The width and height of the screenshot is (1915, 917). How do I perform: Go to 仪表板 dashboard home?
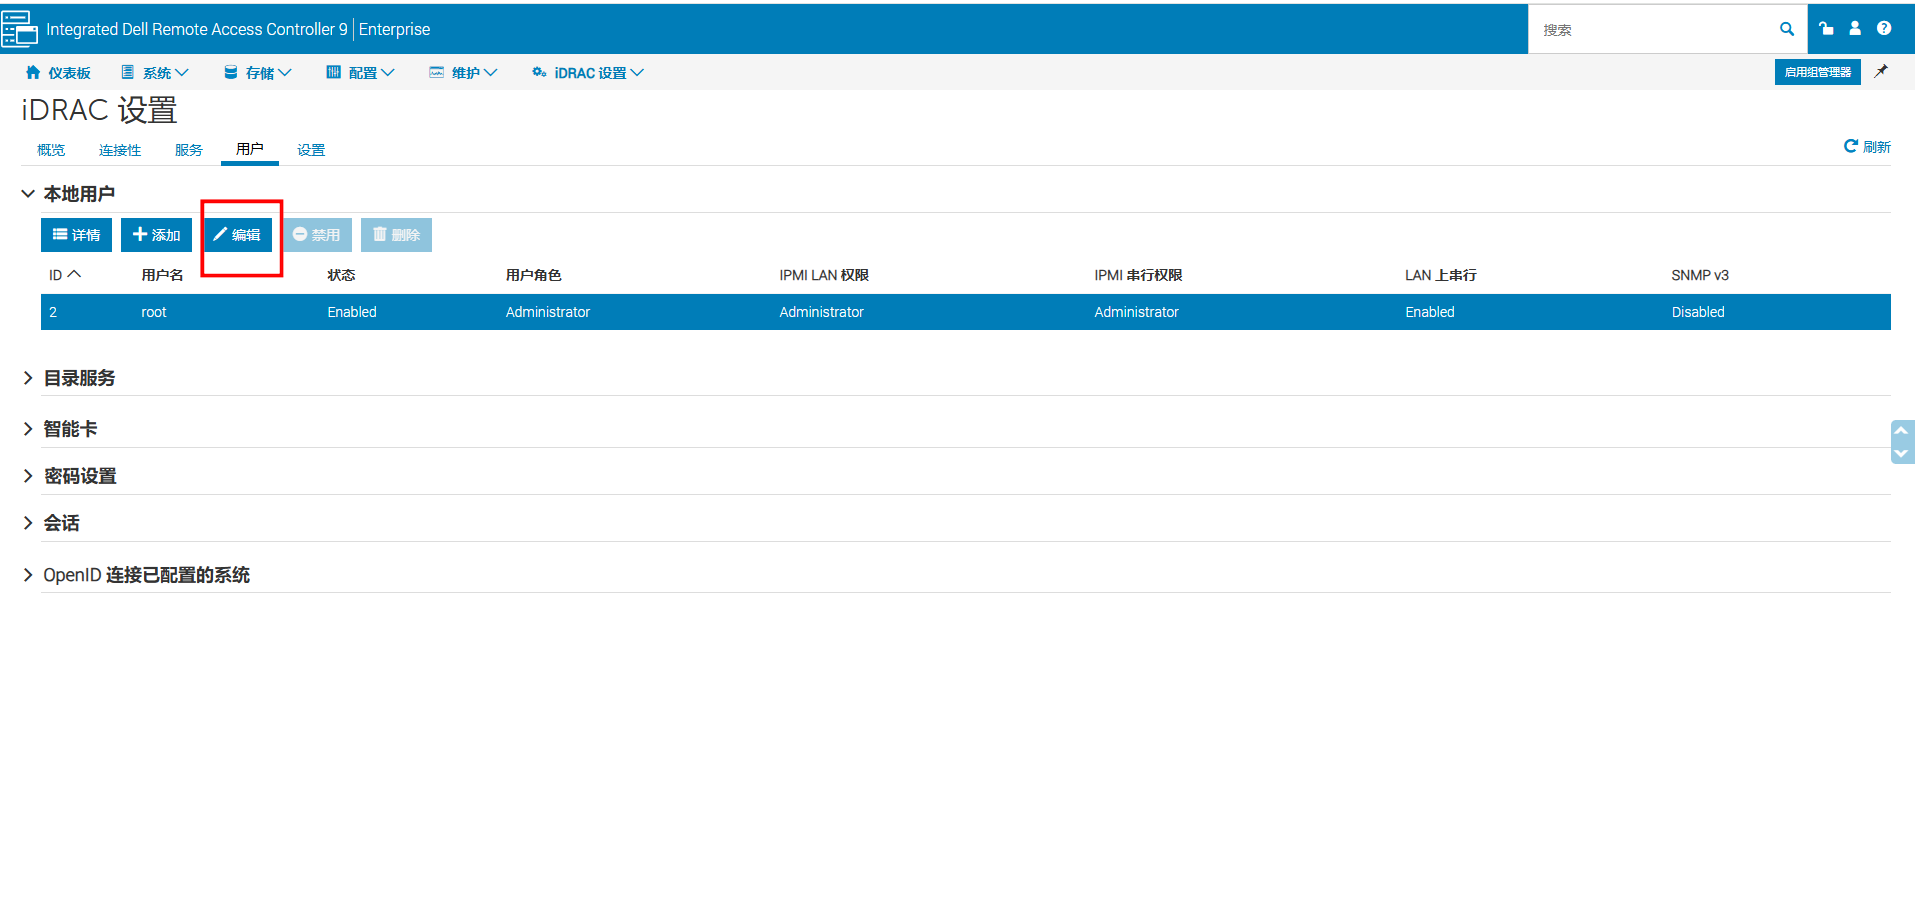[58, 73]
